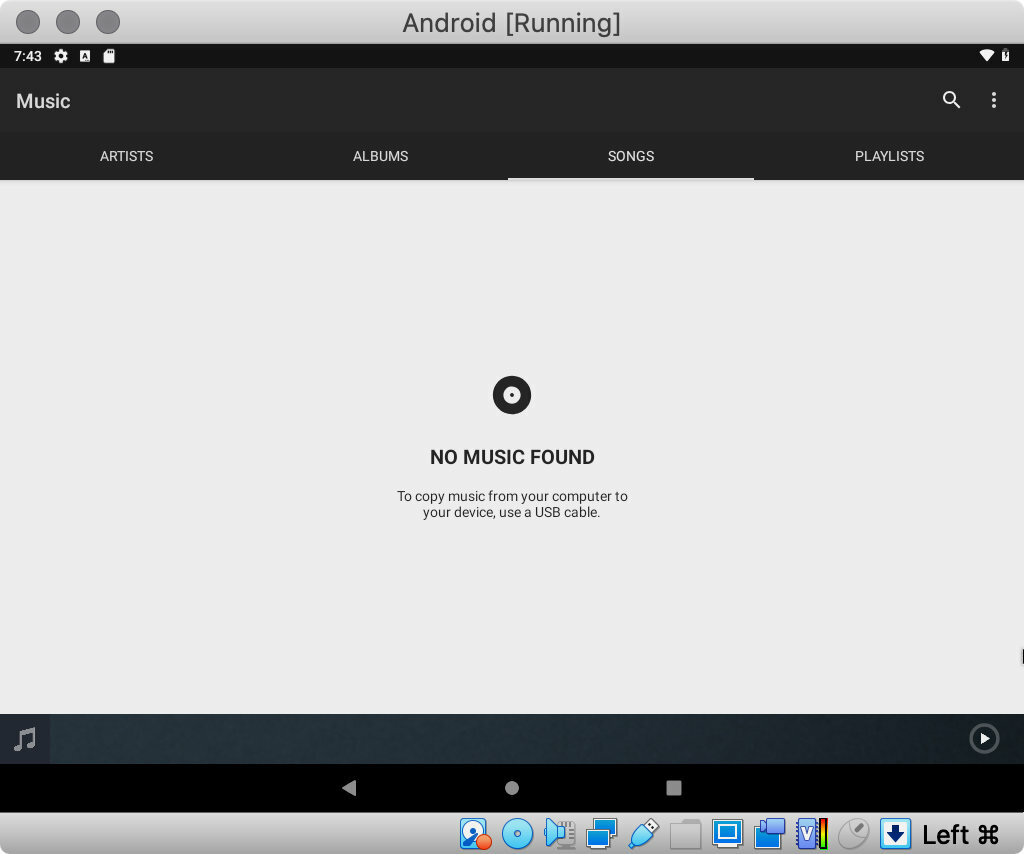
Task: Click the VirtualBox hard disk activity icon
Action: 475,833
